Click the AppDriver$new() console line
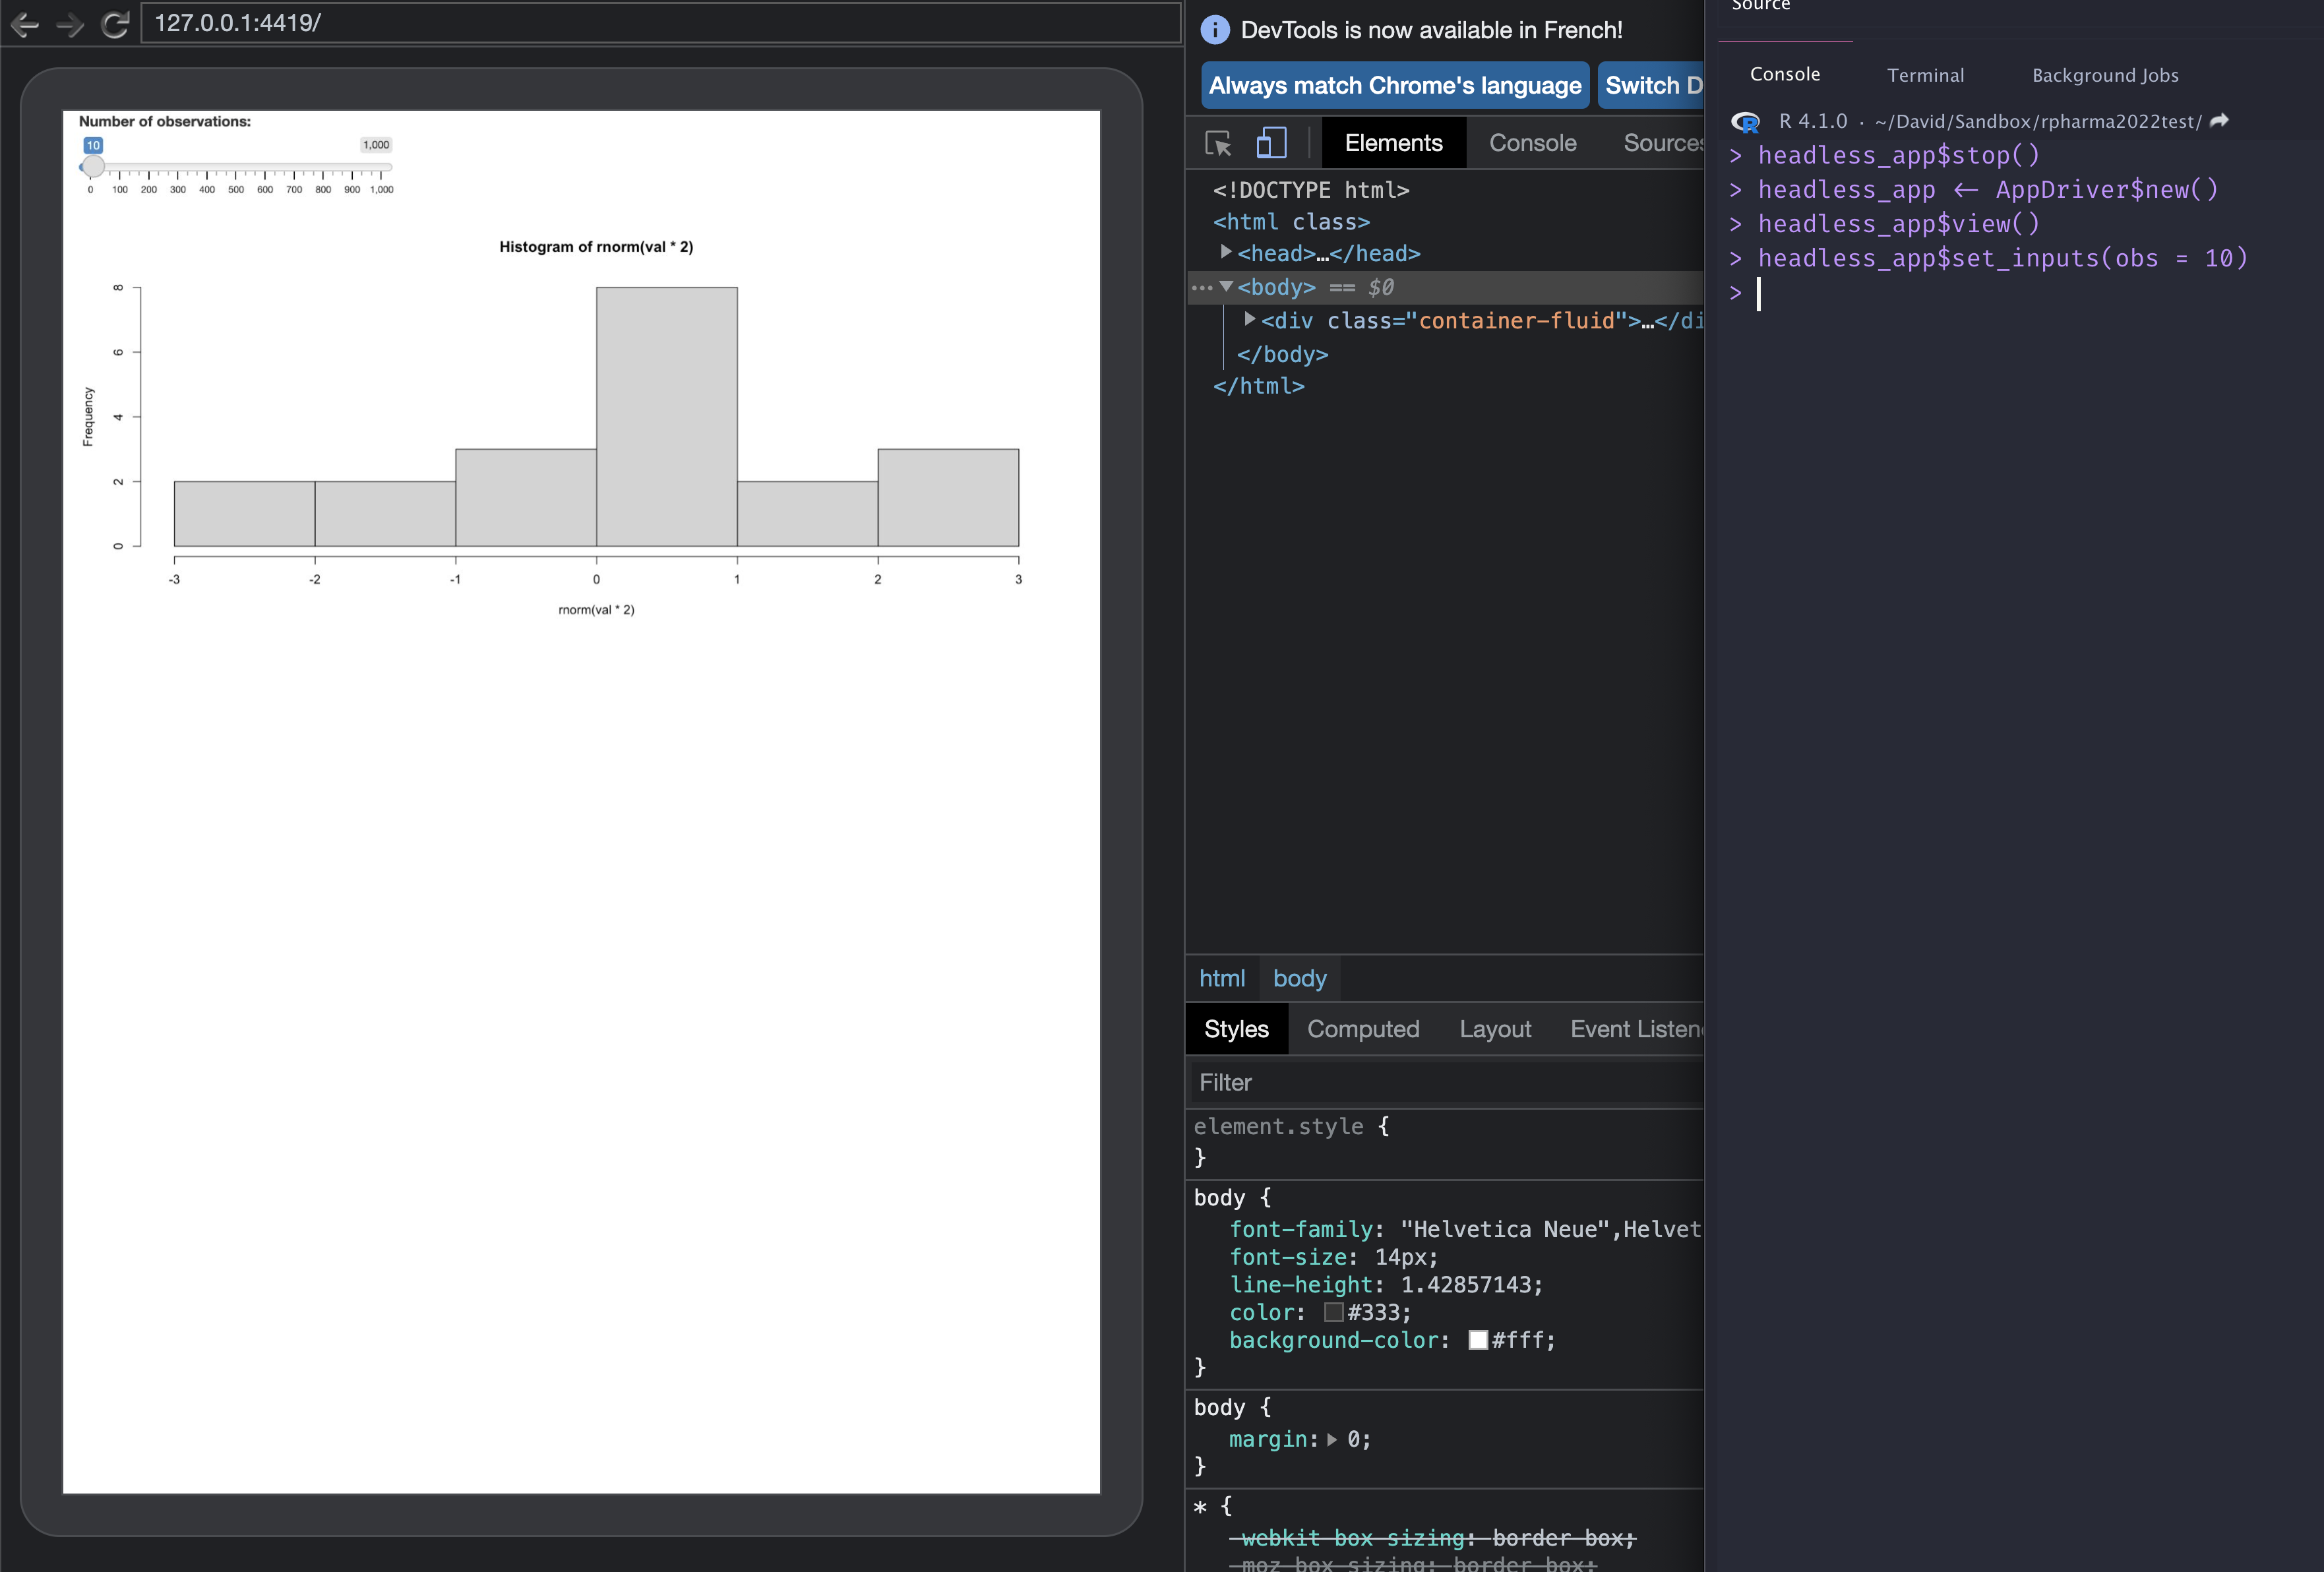The image size is (2324, 1572). 1988,189
